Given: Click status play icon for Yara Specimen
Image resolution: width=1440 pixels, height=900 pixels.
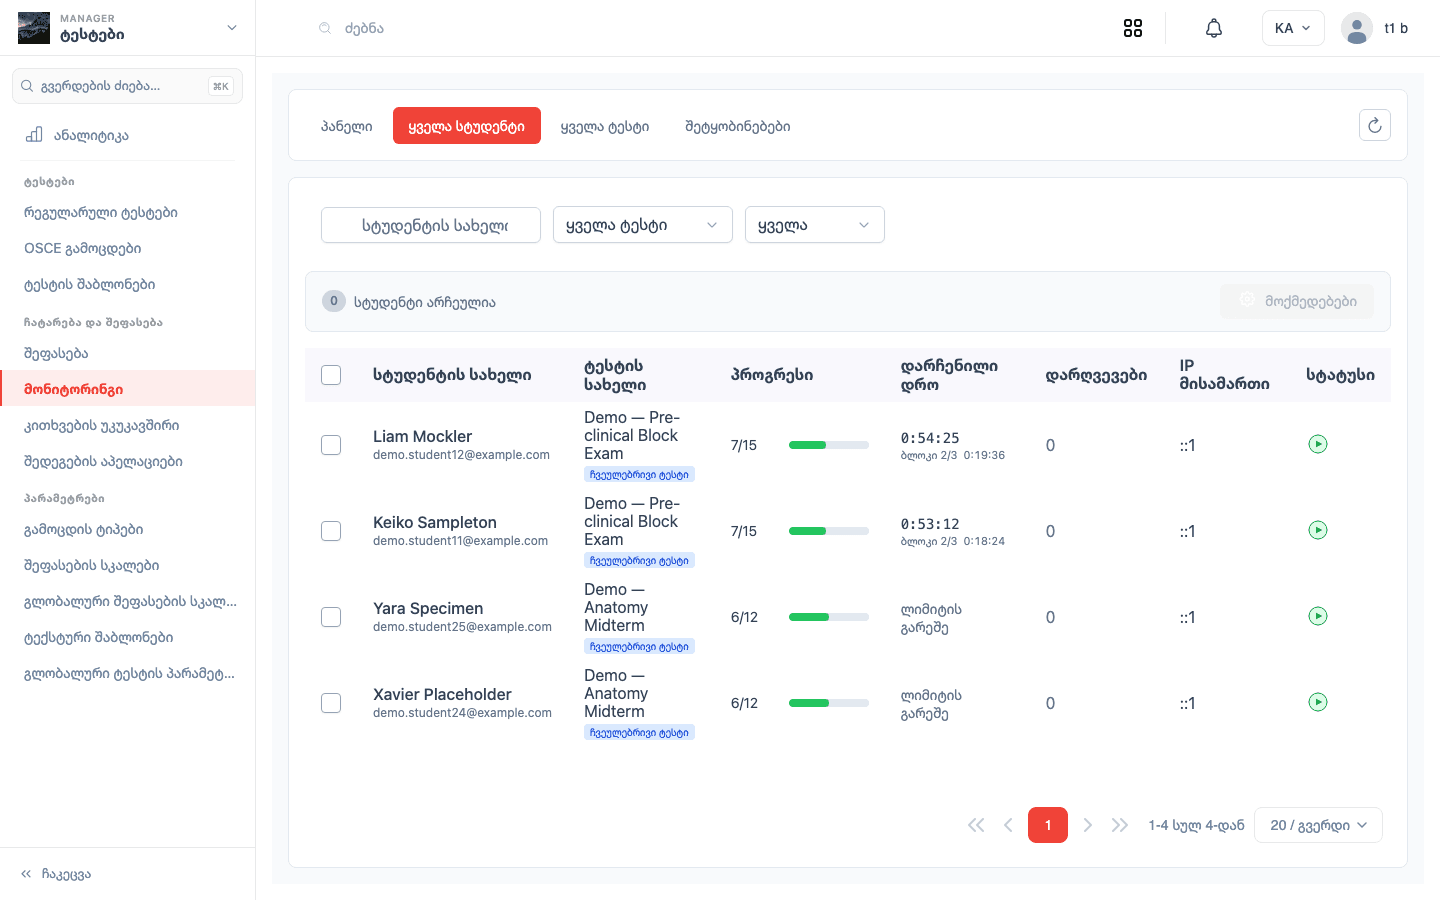Looking at the screenshot, I should coord(1318,616).
